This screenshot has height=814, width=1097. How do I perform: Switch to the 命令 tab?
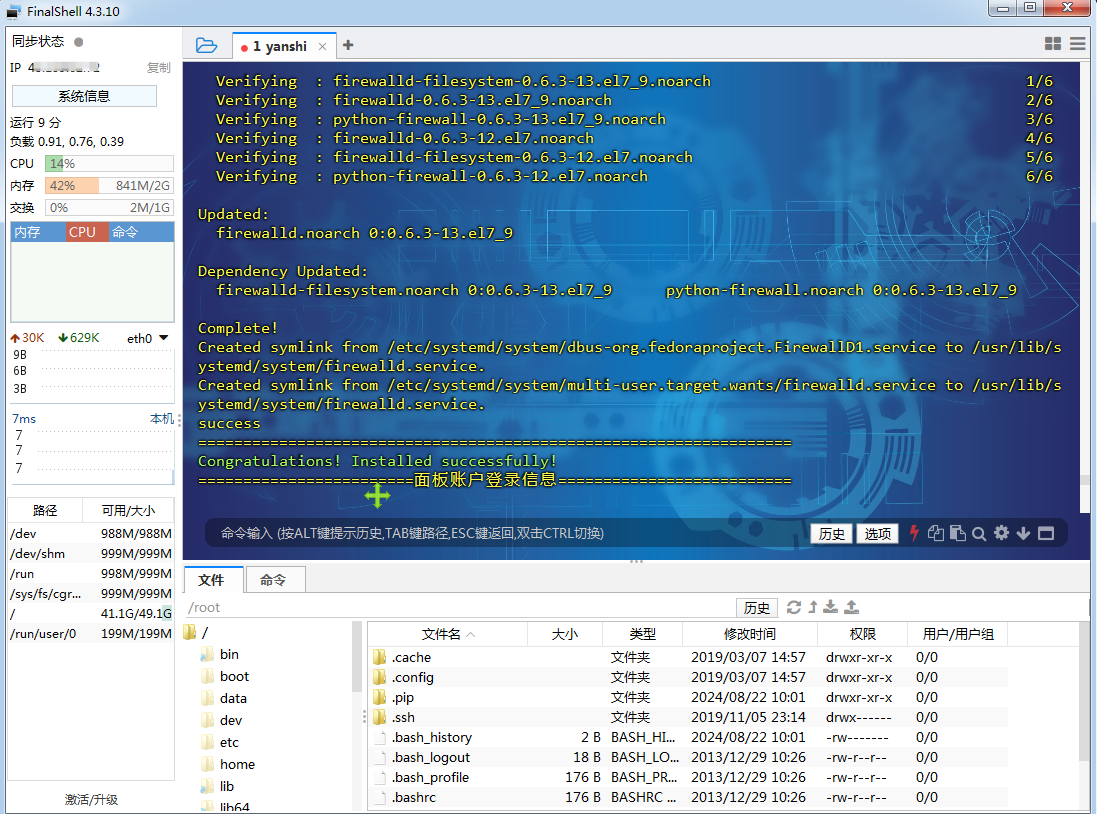pos(273,580)
